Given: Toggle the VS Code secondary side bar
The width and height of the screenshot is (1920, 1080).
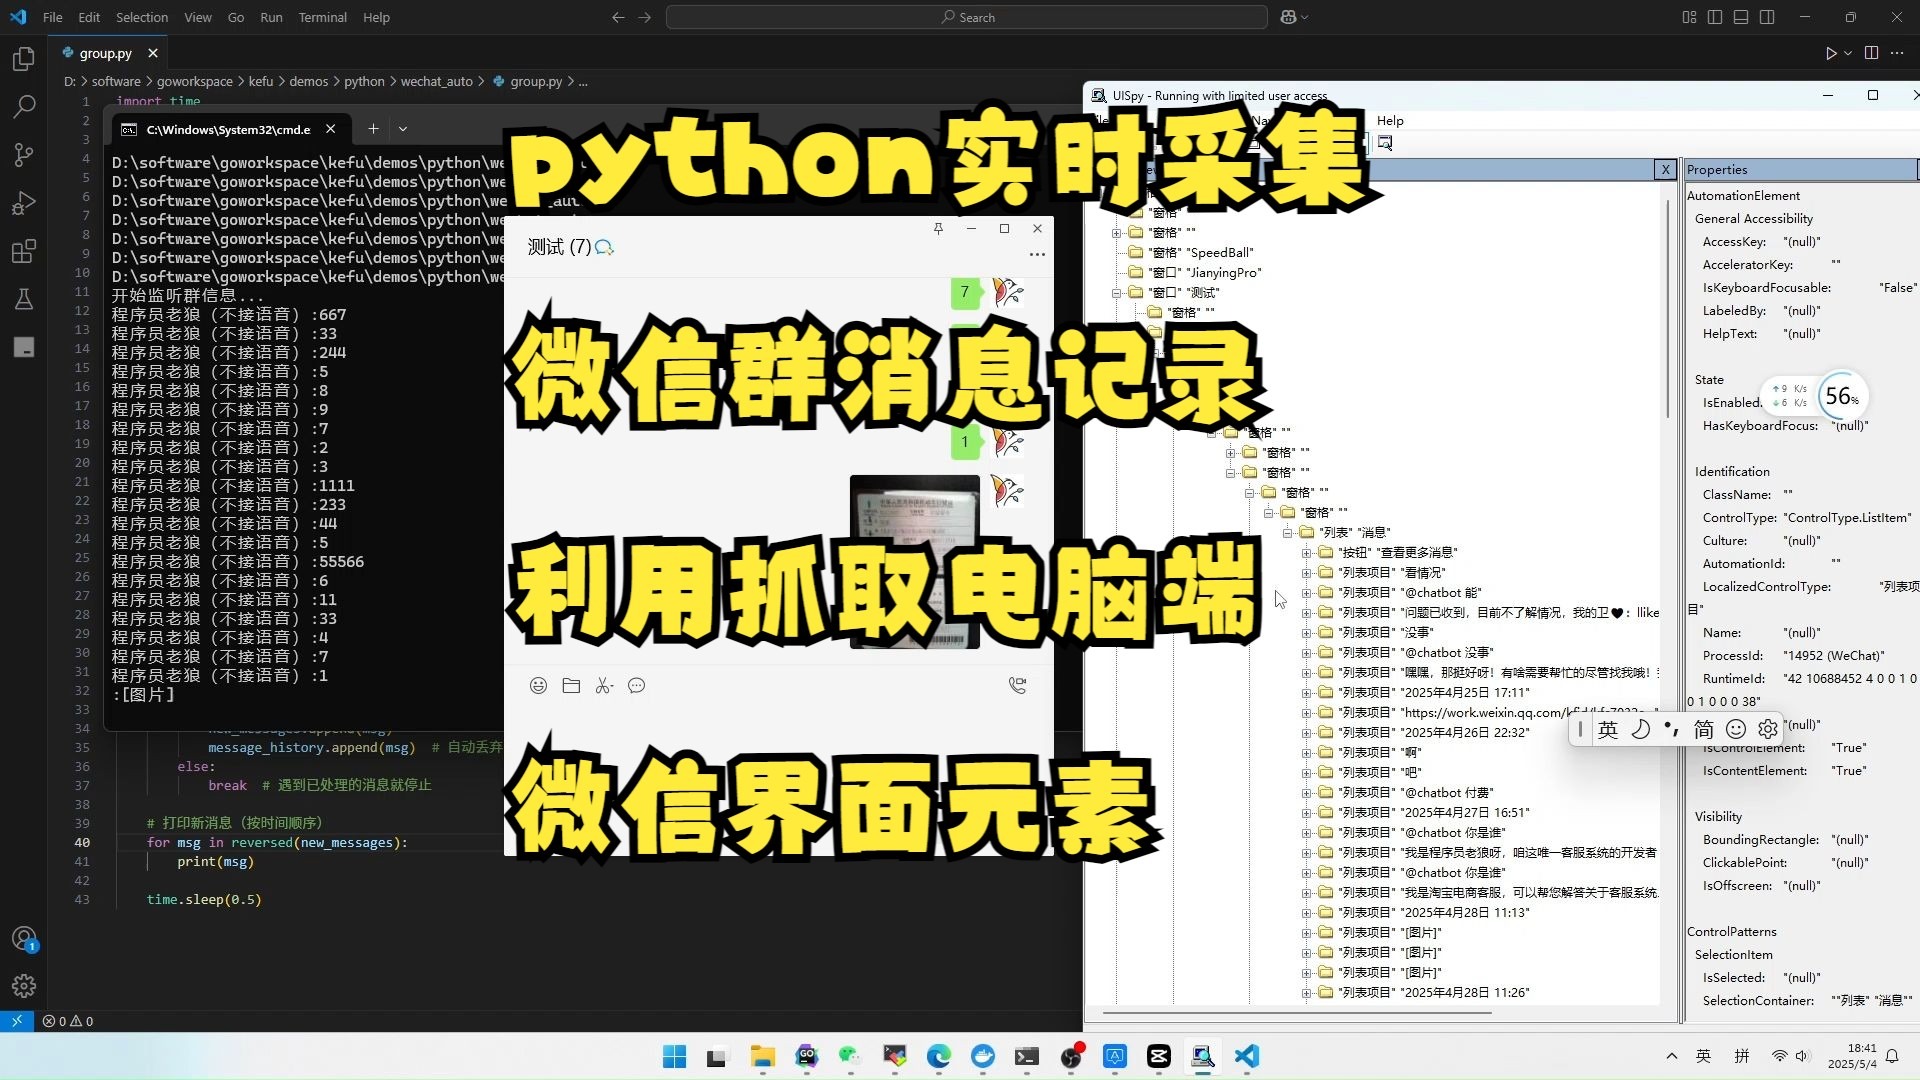Looking at the screenshot, I should click(x=1767, y=17).
